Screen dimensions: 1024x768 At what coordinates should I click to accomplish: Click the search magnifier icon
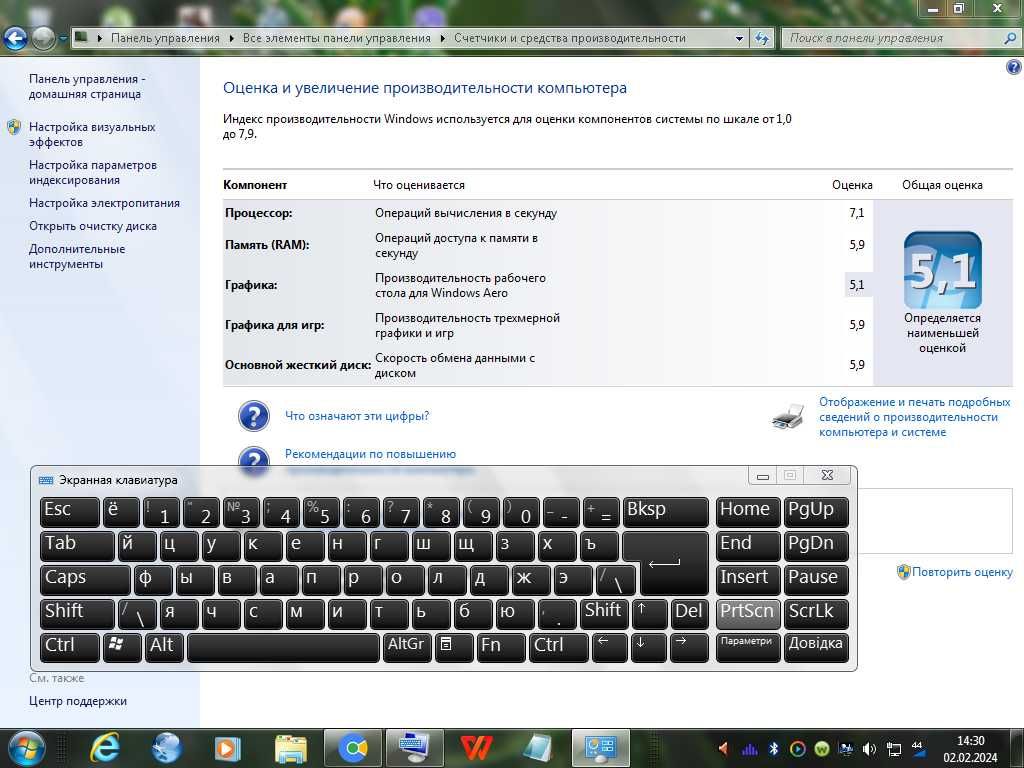[x=1010, y=39]
